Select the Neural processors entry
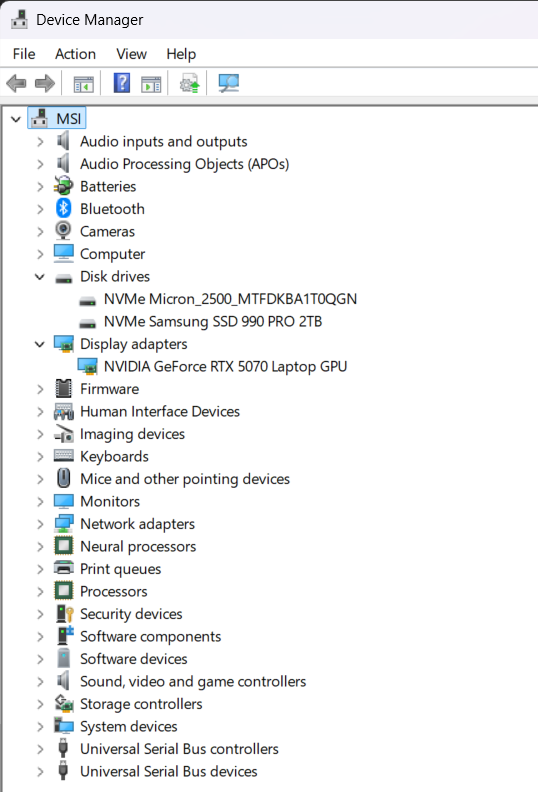538x792 pixels. 138,547
